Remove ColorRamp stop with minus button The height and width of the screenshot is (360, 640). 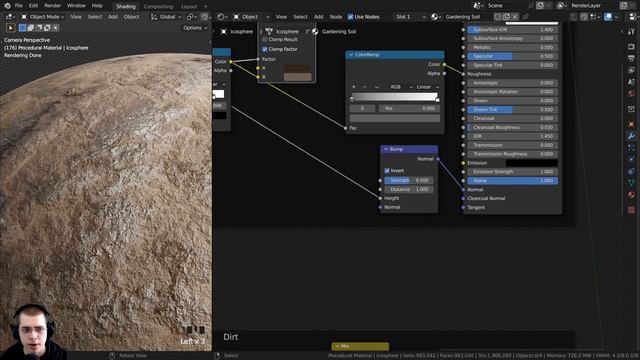coord(364,87)
